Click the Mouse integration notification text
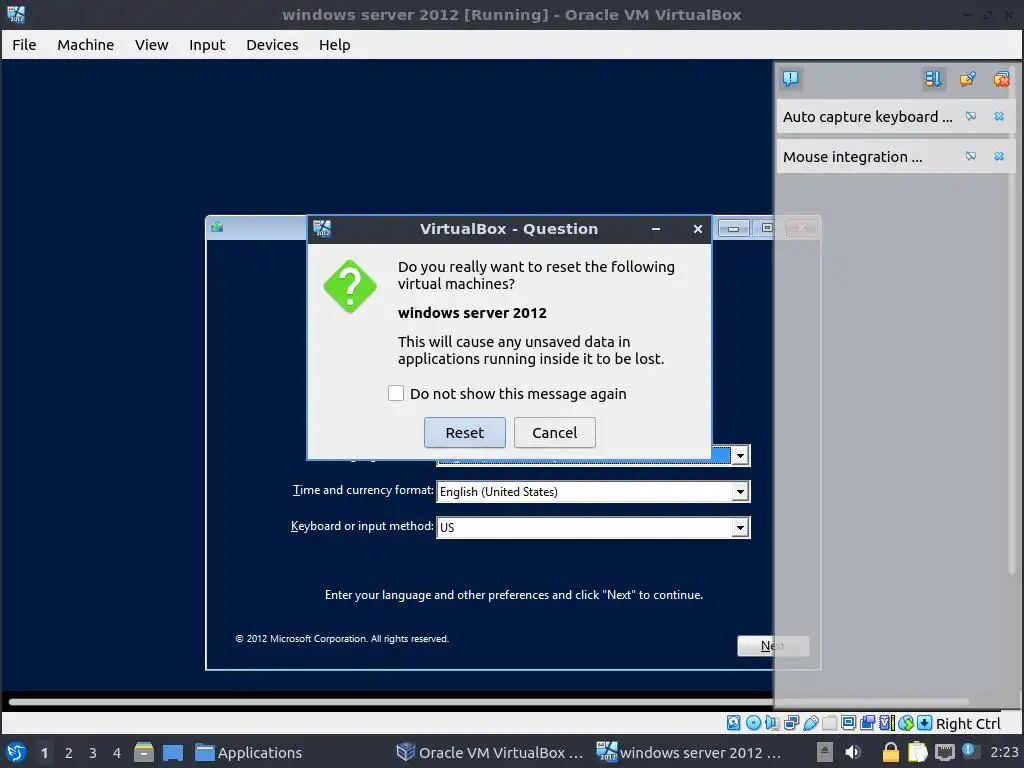1024x768 pixels. [852, 157]
